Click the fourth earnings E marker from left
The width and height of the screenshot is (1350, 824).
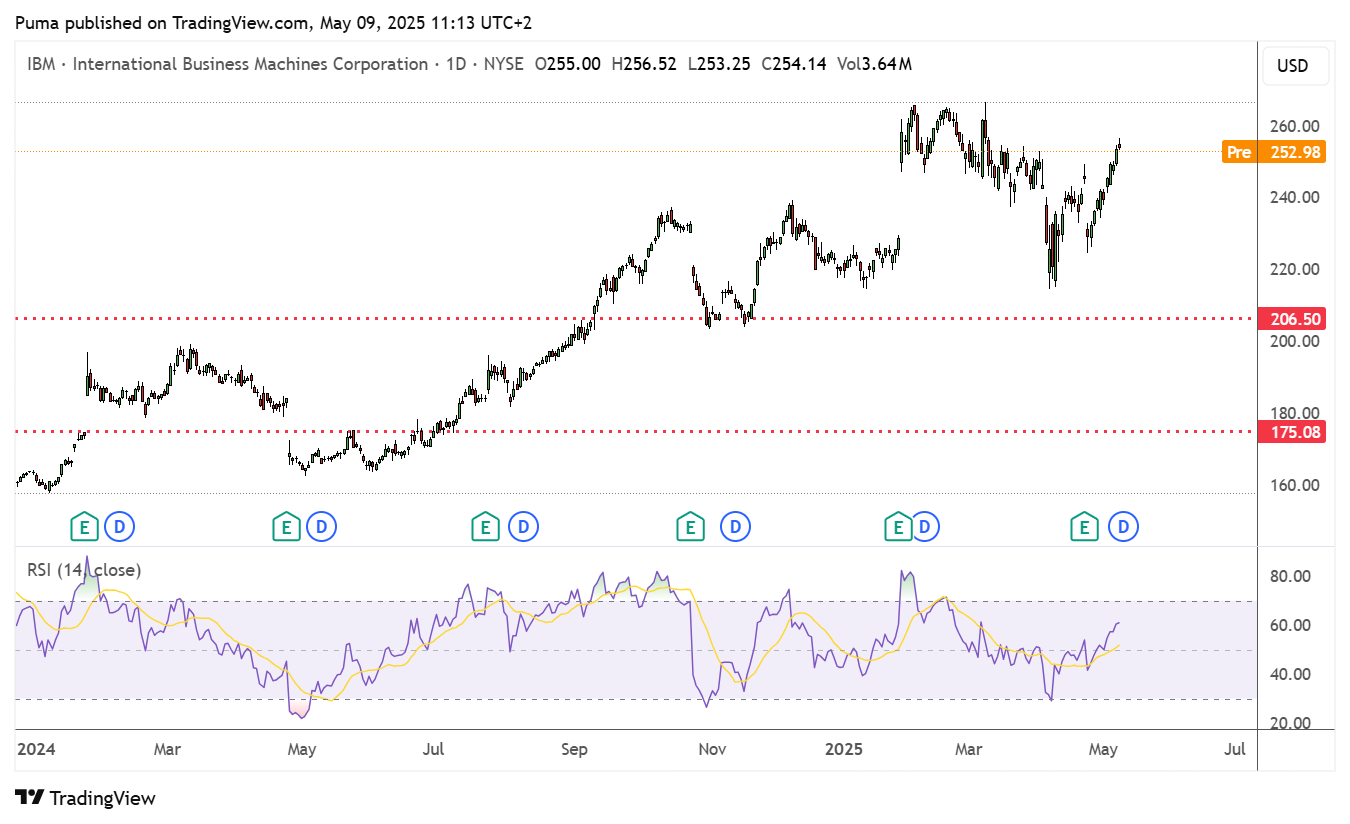coord(689,525)
